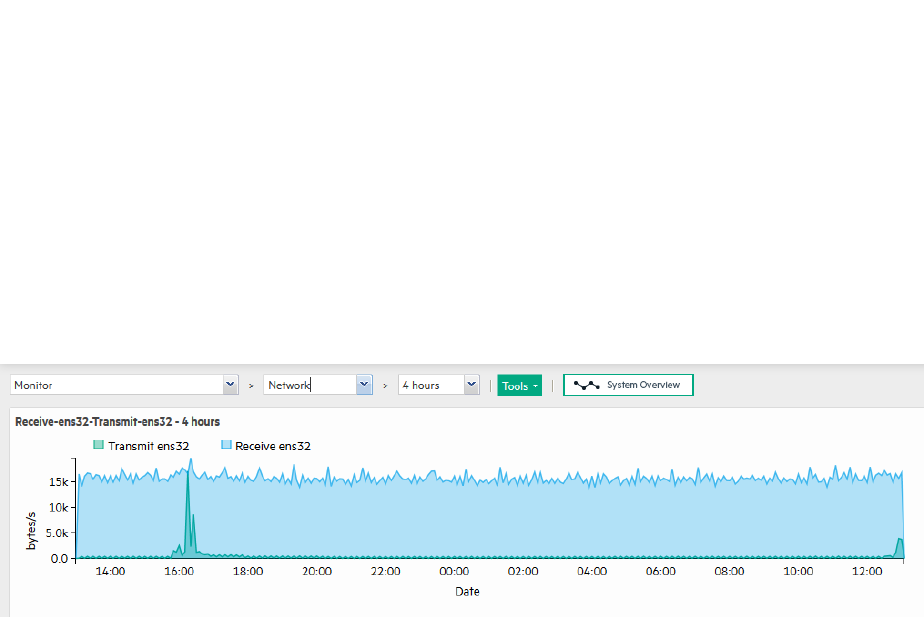Click the Receive ens32 legend swatch
This screenshot has width=924, height=617.
[226, 445]
